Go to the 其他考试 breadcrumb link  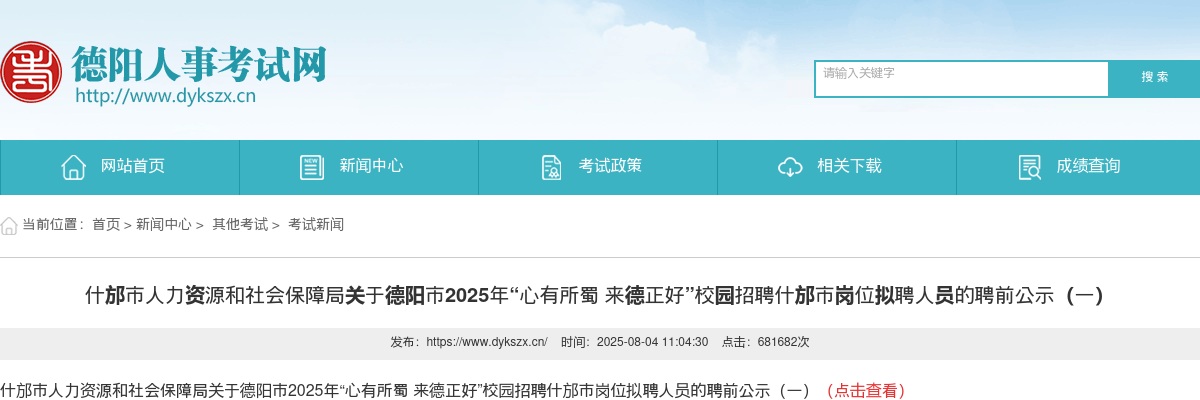(x=240, y=225)
